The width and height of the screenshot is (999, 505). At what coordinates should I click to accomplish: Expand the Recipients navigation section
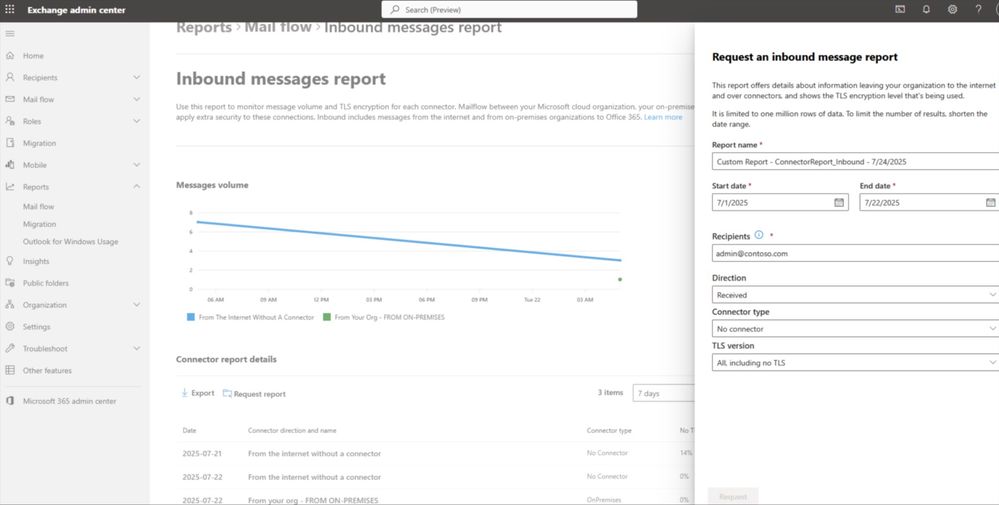coord(136,77)
